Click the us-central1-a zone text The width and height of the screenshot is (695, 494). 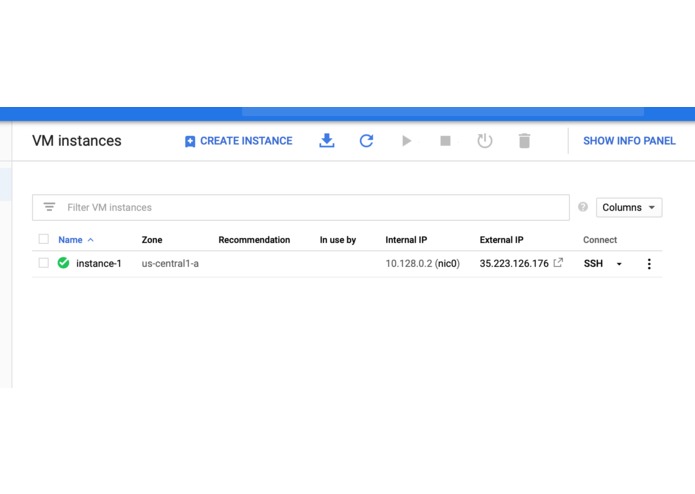click(170, 264)
